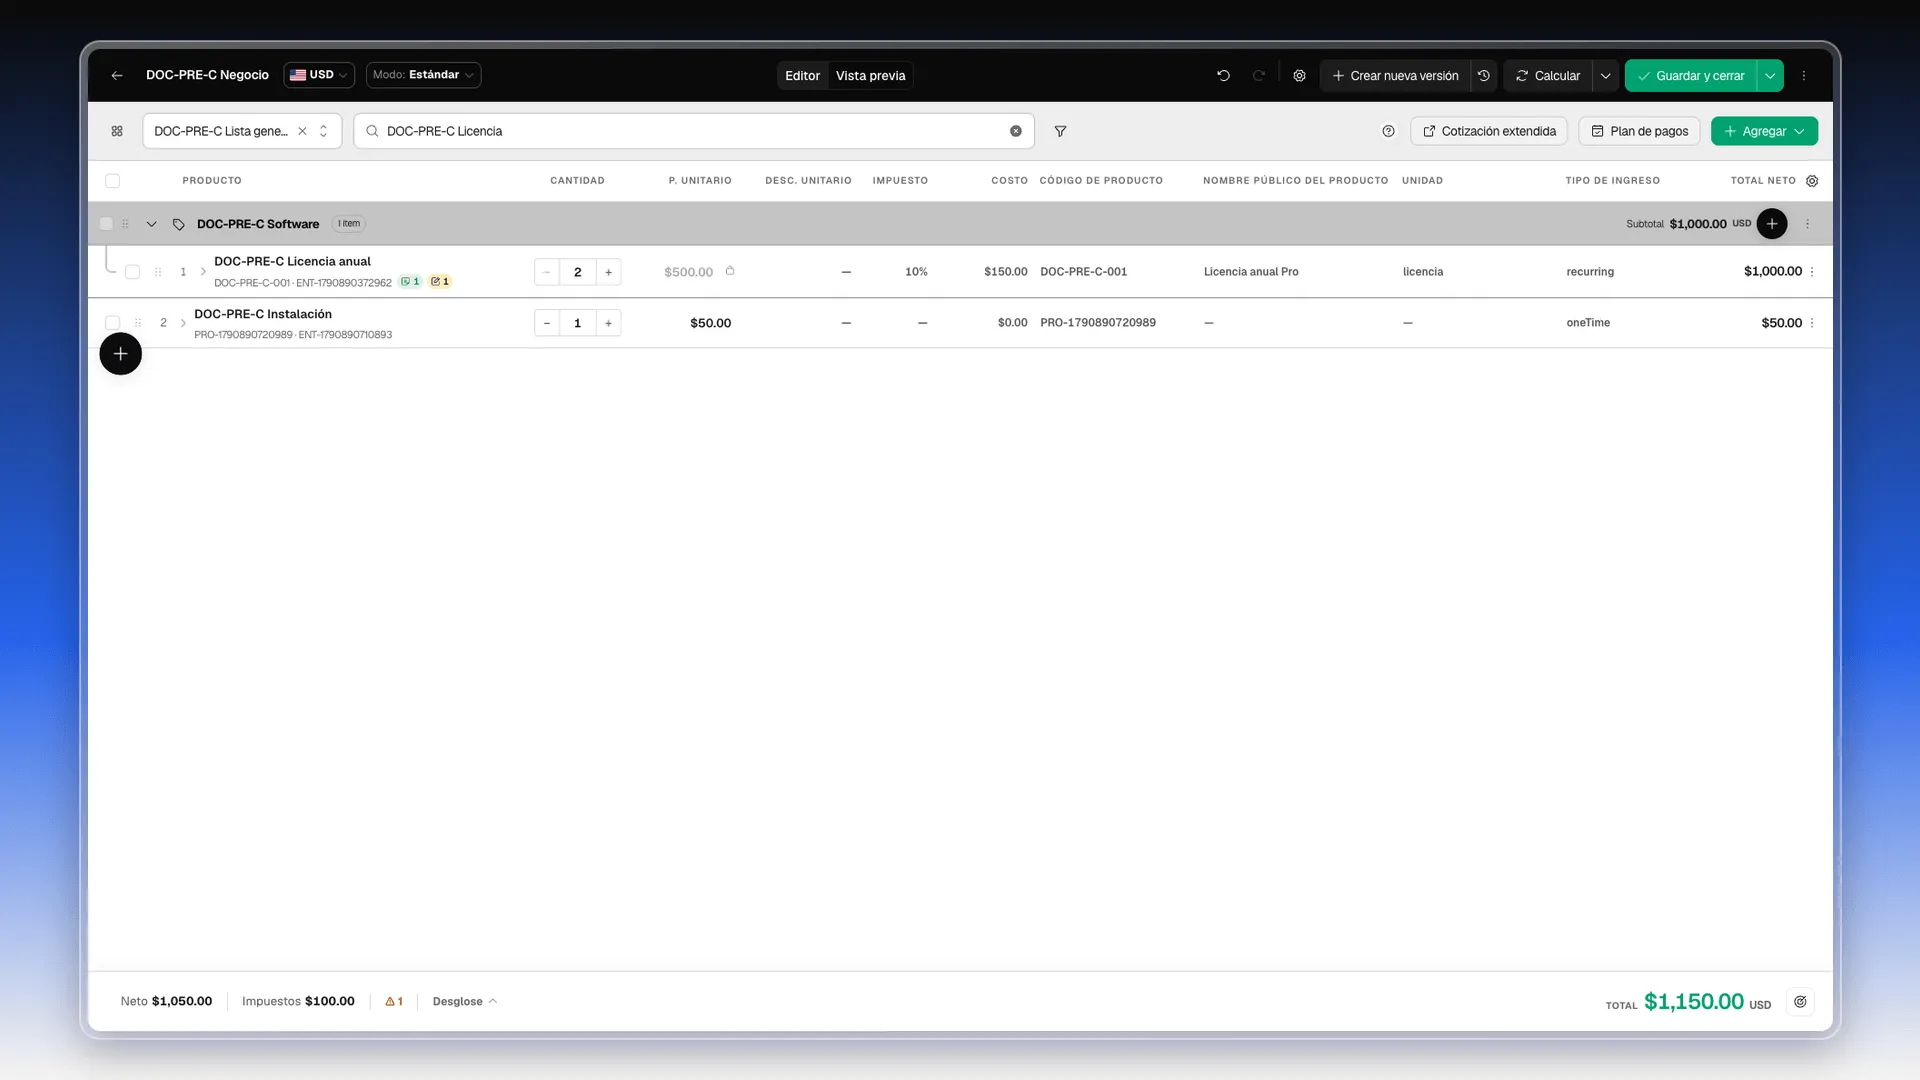Open the top bar three-dot menu
Image resolution: width=1920 pixels, height=1080 pixels.
(x=1804, y=75)
